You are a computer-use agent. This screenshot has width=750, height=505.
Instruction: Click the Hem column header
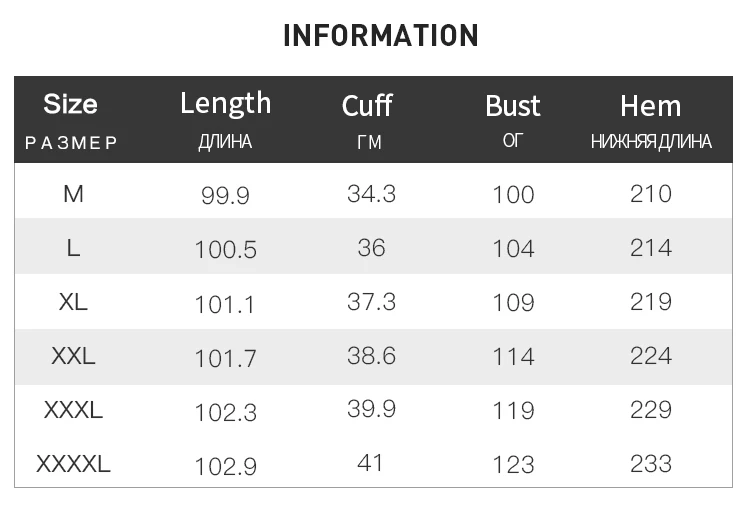(650, 106)
